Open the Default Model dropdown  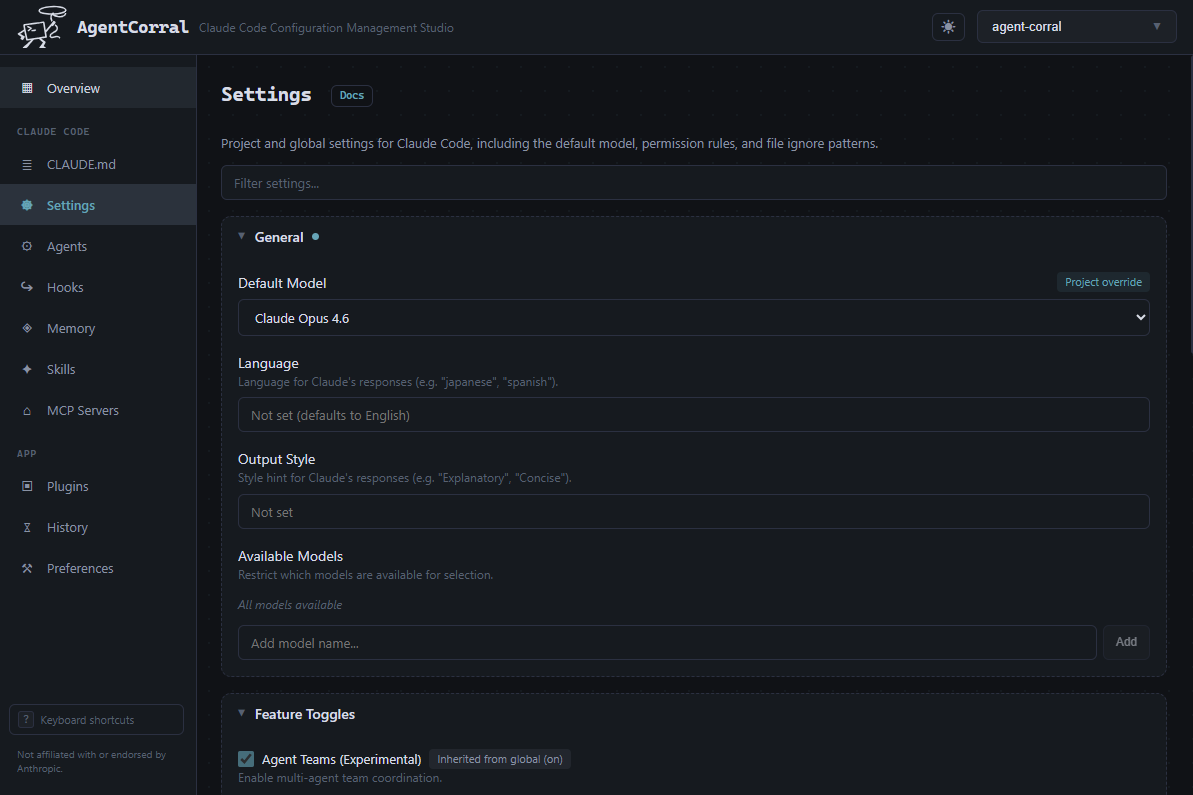(x=693, y=318)
